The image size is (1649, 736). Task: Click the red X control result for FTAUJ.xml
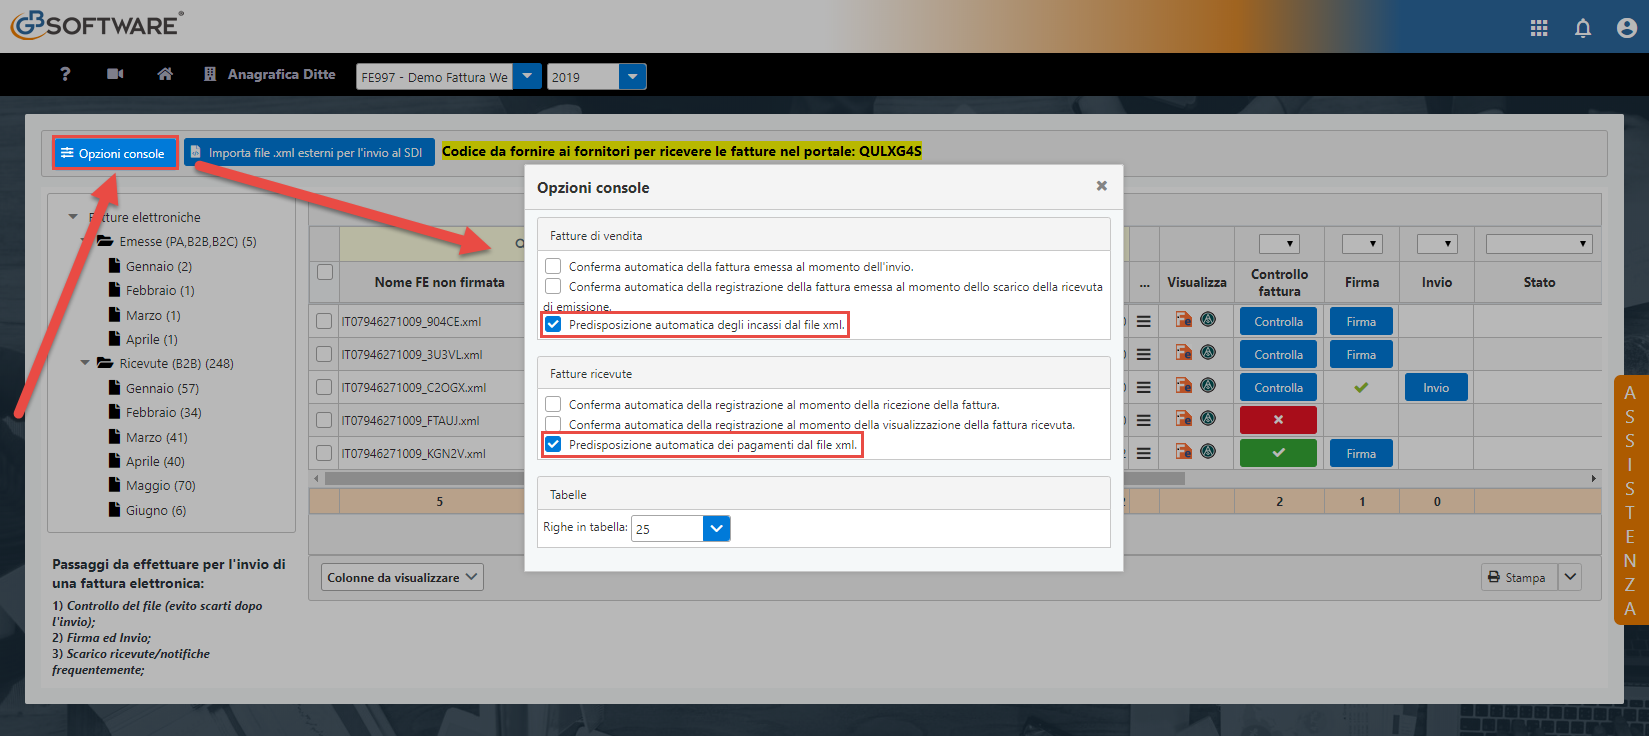click(x=1278, y=420)
